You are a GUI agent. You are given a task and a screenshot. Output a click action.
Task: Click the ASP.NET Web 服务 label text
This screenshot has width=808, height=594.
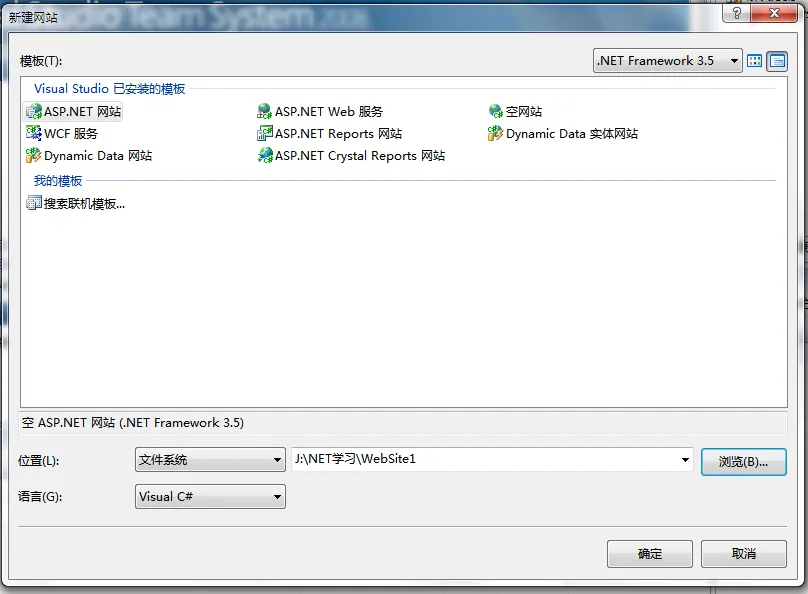point(329,111)
